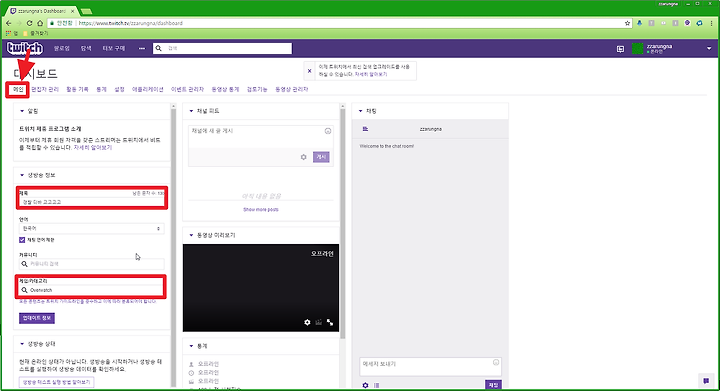The height and width of the screenshot is (391, 720).
Task: Focus the channel feed new post box
Action: coord(261,137)
